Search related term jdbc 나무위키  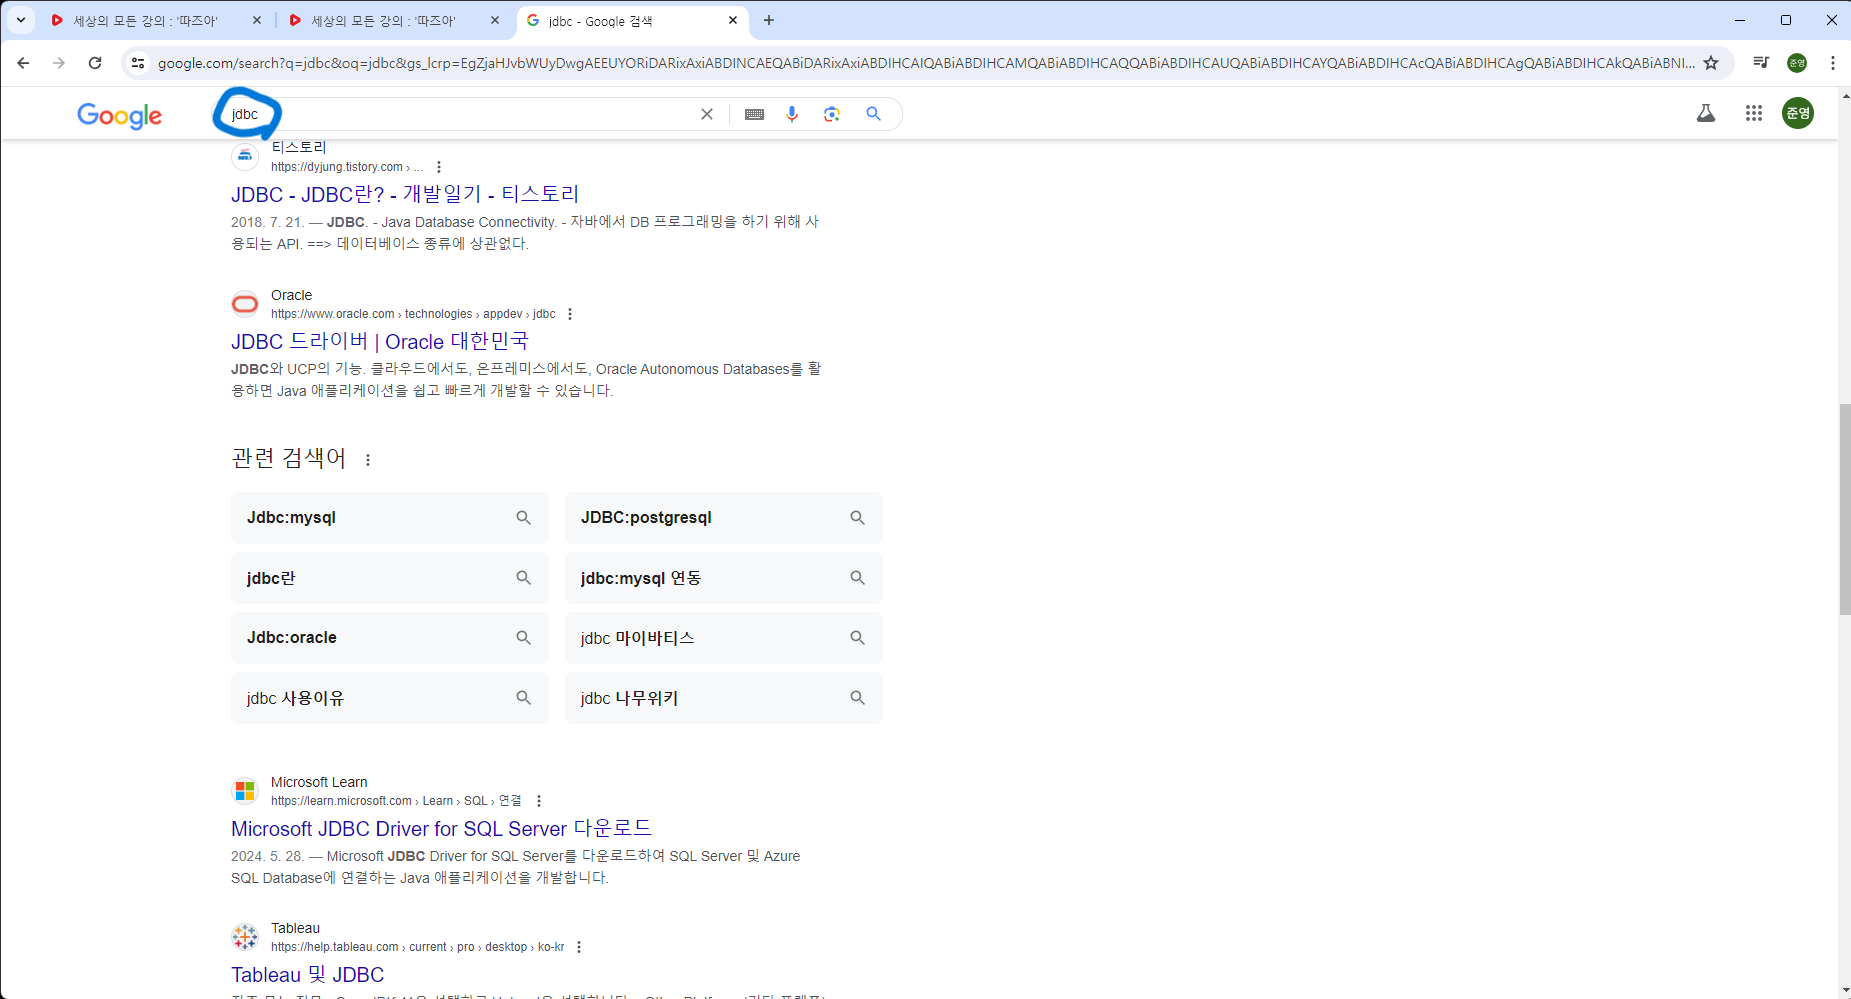point(724,698)
